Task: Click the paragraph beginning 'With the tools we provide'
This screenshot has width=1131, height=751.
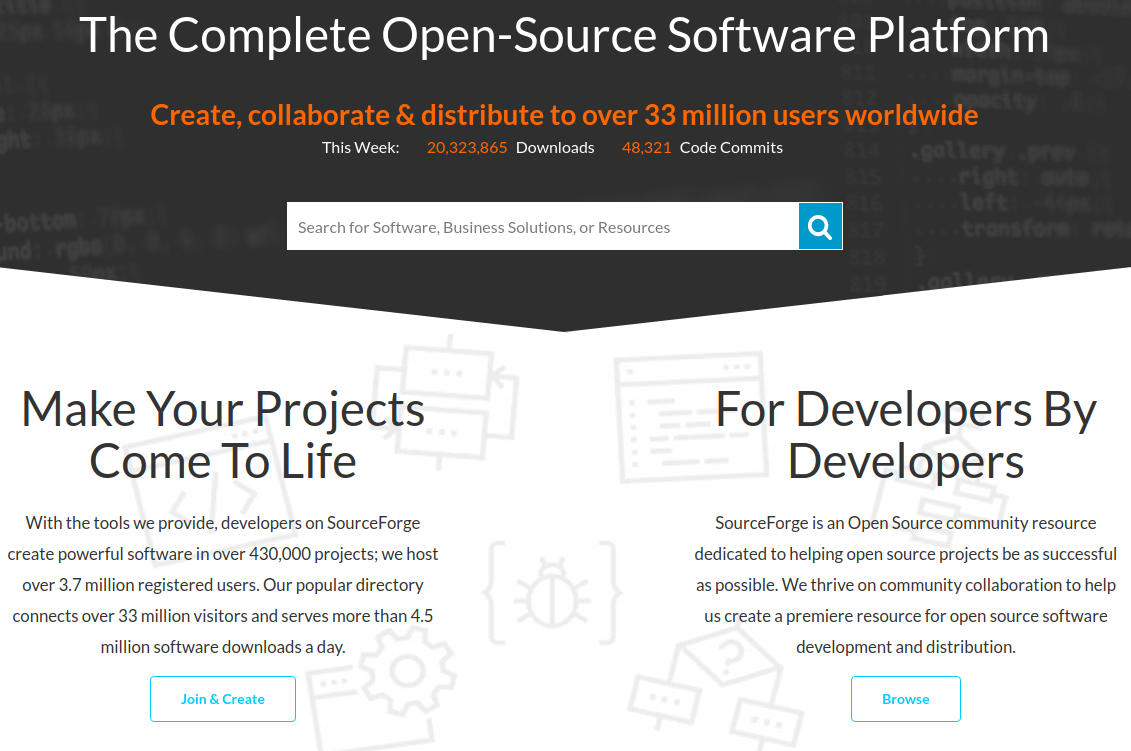Action: 223,584
